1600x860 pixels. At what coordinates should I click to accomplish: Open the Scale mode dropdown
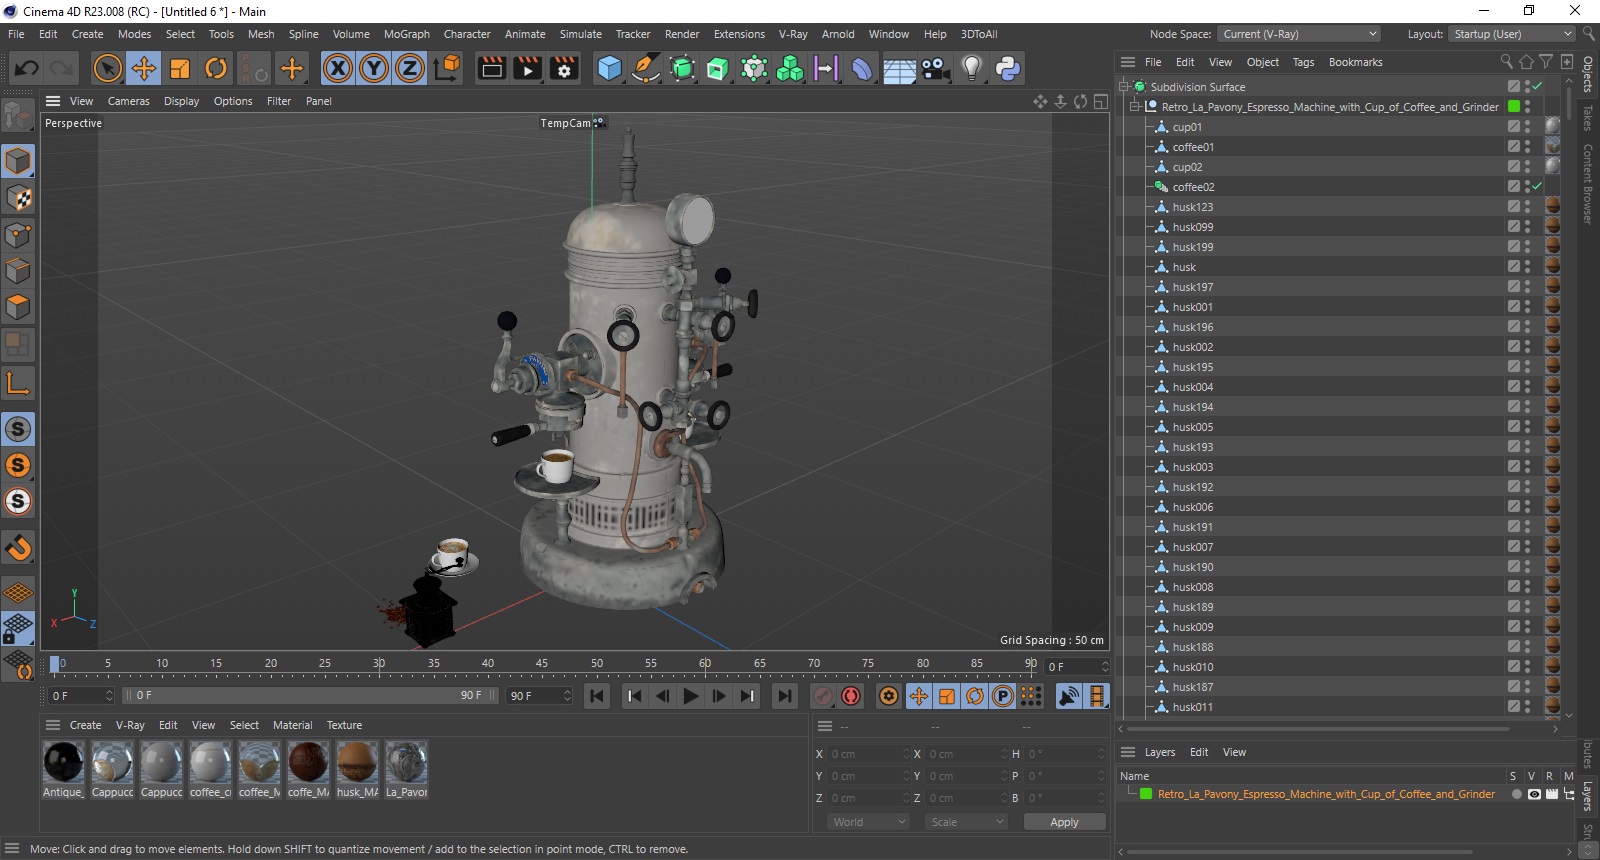pos(966,822)
